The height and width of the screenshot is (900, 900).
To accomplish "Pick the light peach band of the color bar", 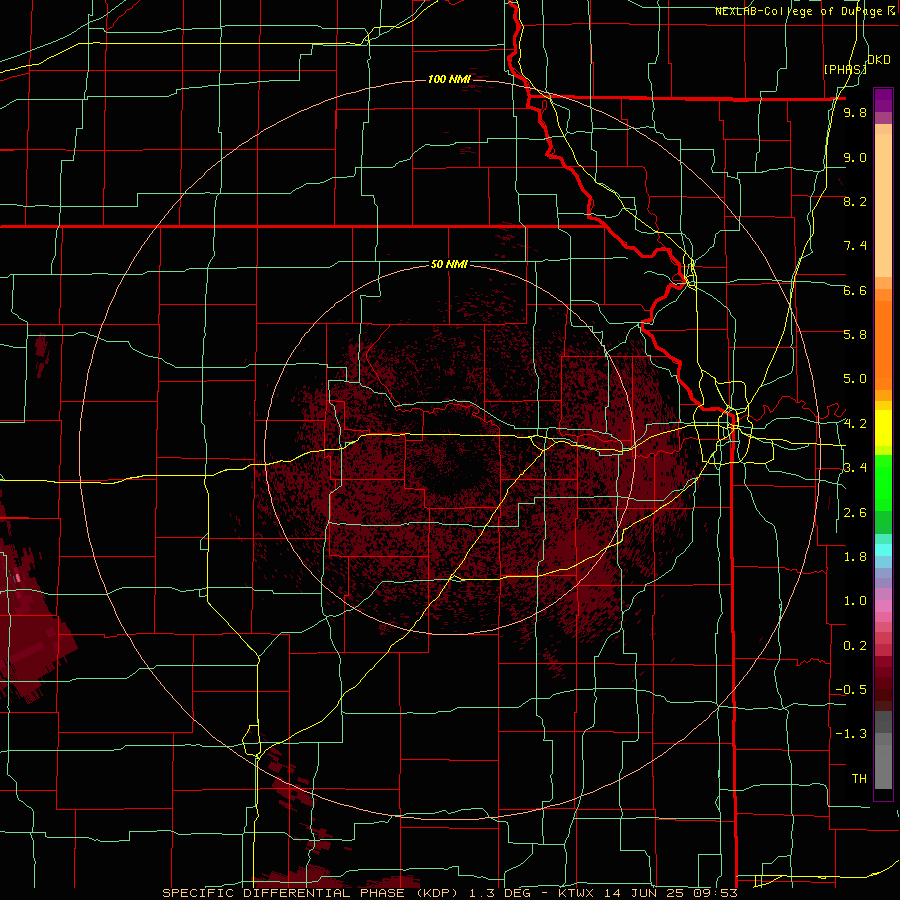I will (883, 205).
